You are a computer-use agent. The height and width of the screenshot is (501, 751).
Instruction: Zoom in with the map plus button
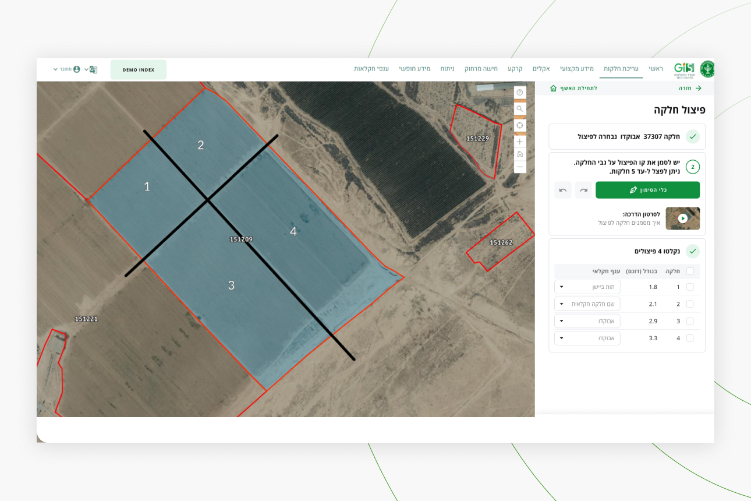(x=520, y=142)
